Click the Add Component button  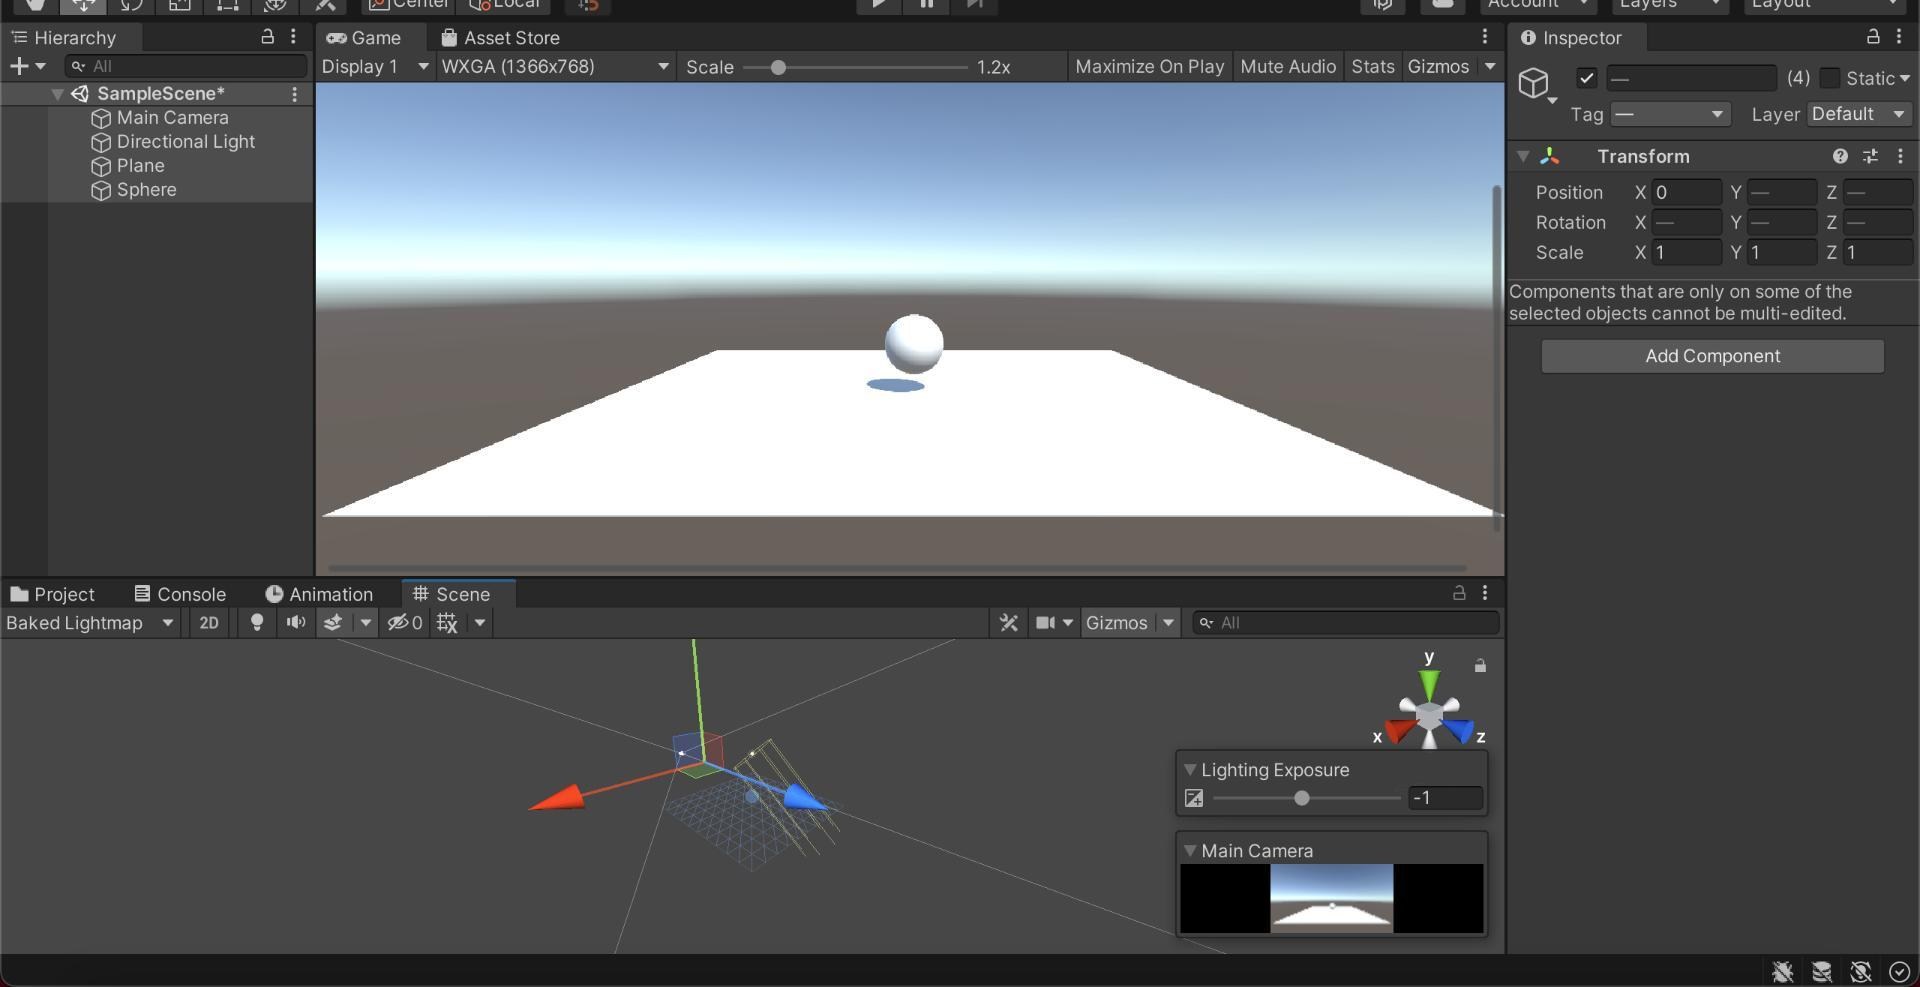1712,355
